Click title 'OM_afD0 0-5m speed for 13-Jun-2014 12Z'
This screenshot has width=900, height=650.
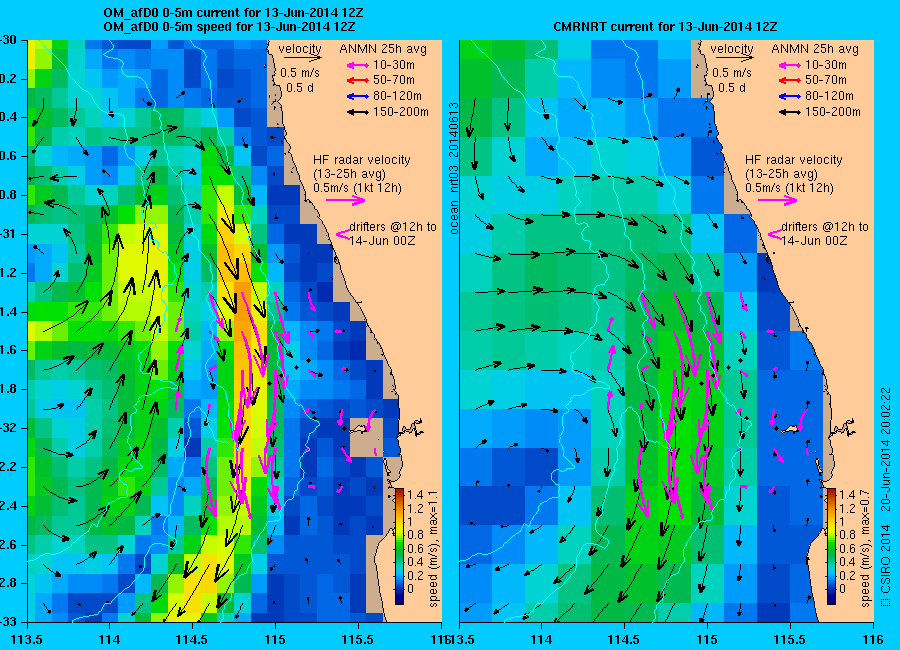(x=229, y=26)
